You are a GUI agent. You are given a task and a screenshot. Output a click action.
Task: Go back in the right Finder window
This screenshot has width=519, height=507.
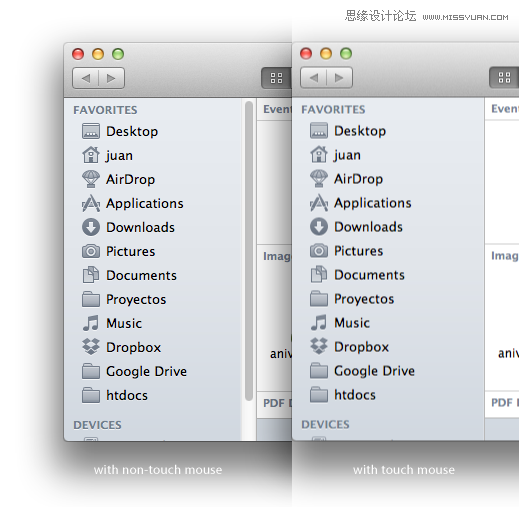point(314,78)
